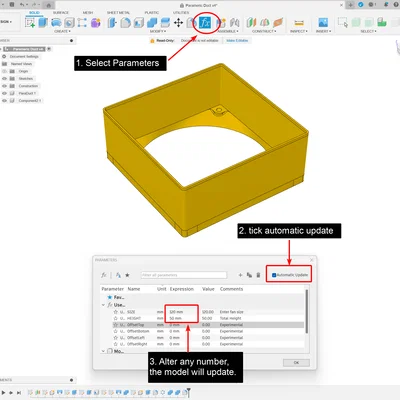Select the Offset Plane construct tool
This screenshot has width=400, height=400.
(251, 23)
